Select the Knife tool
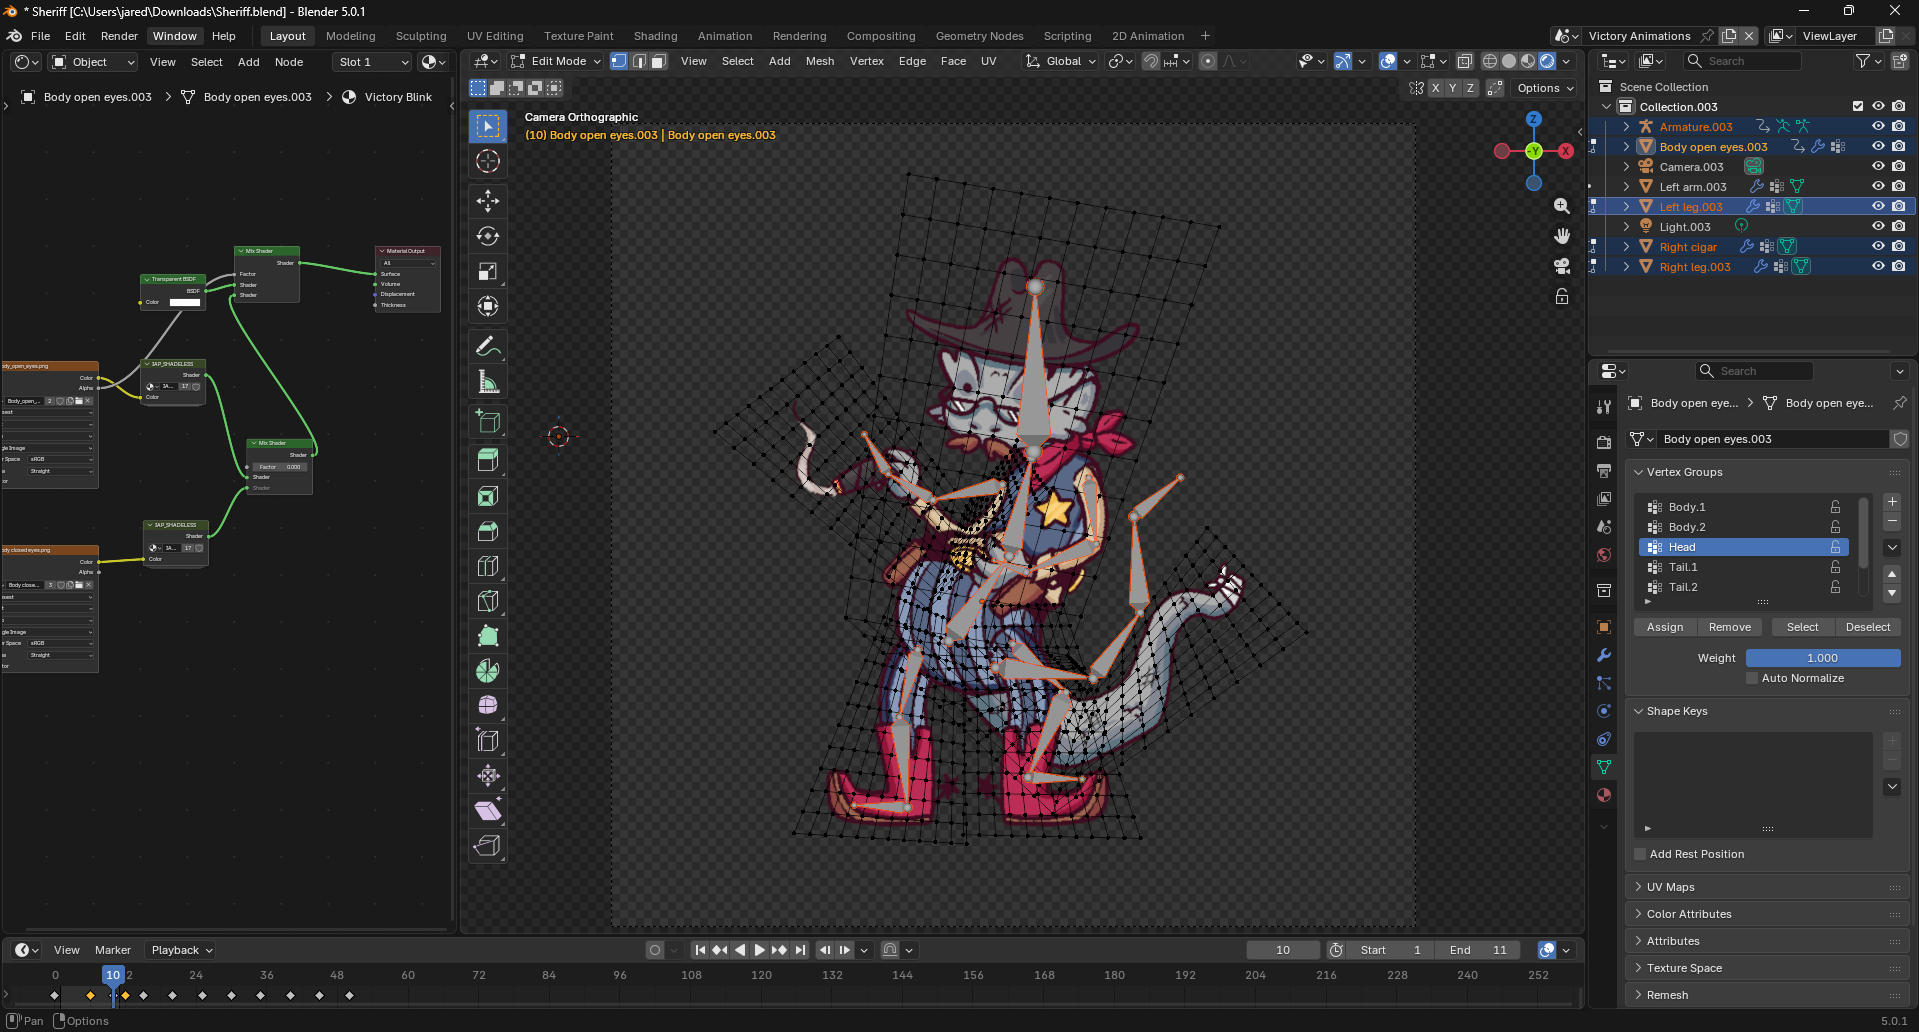The height and width of the screenshot is (1032, 1919). pyautogui.click(x=488, y=601)
